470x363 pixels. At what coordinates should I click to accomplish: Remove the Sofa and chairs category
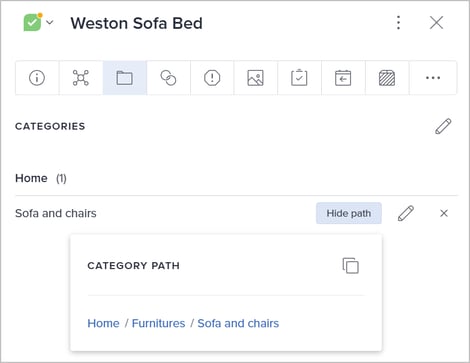[444, 213]
